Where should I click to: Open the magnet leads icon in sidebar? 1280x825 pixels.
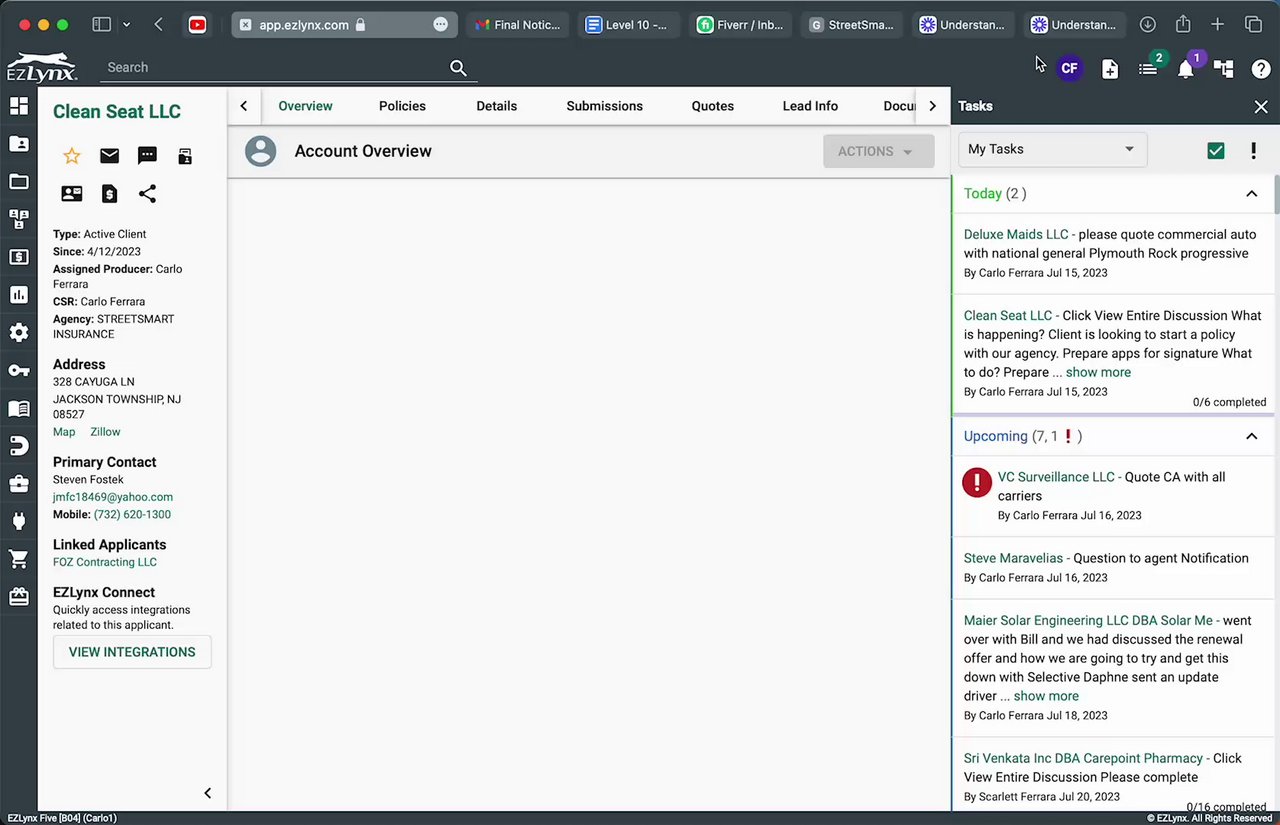(18, 446)
